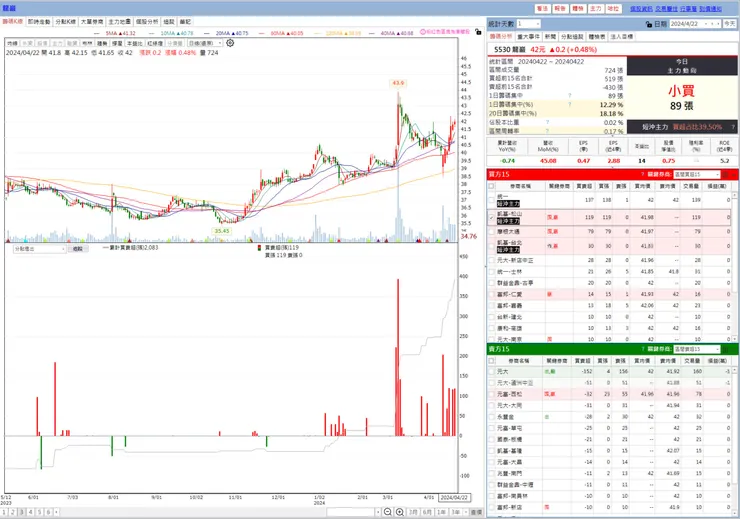The width and height of the screenshot is (740, 519).
Task: Open the 交易屬性 link
Action: (x=666, y=8)
